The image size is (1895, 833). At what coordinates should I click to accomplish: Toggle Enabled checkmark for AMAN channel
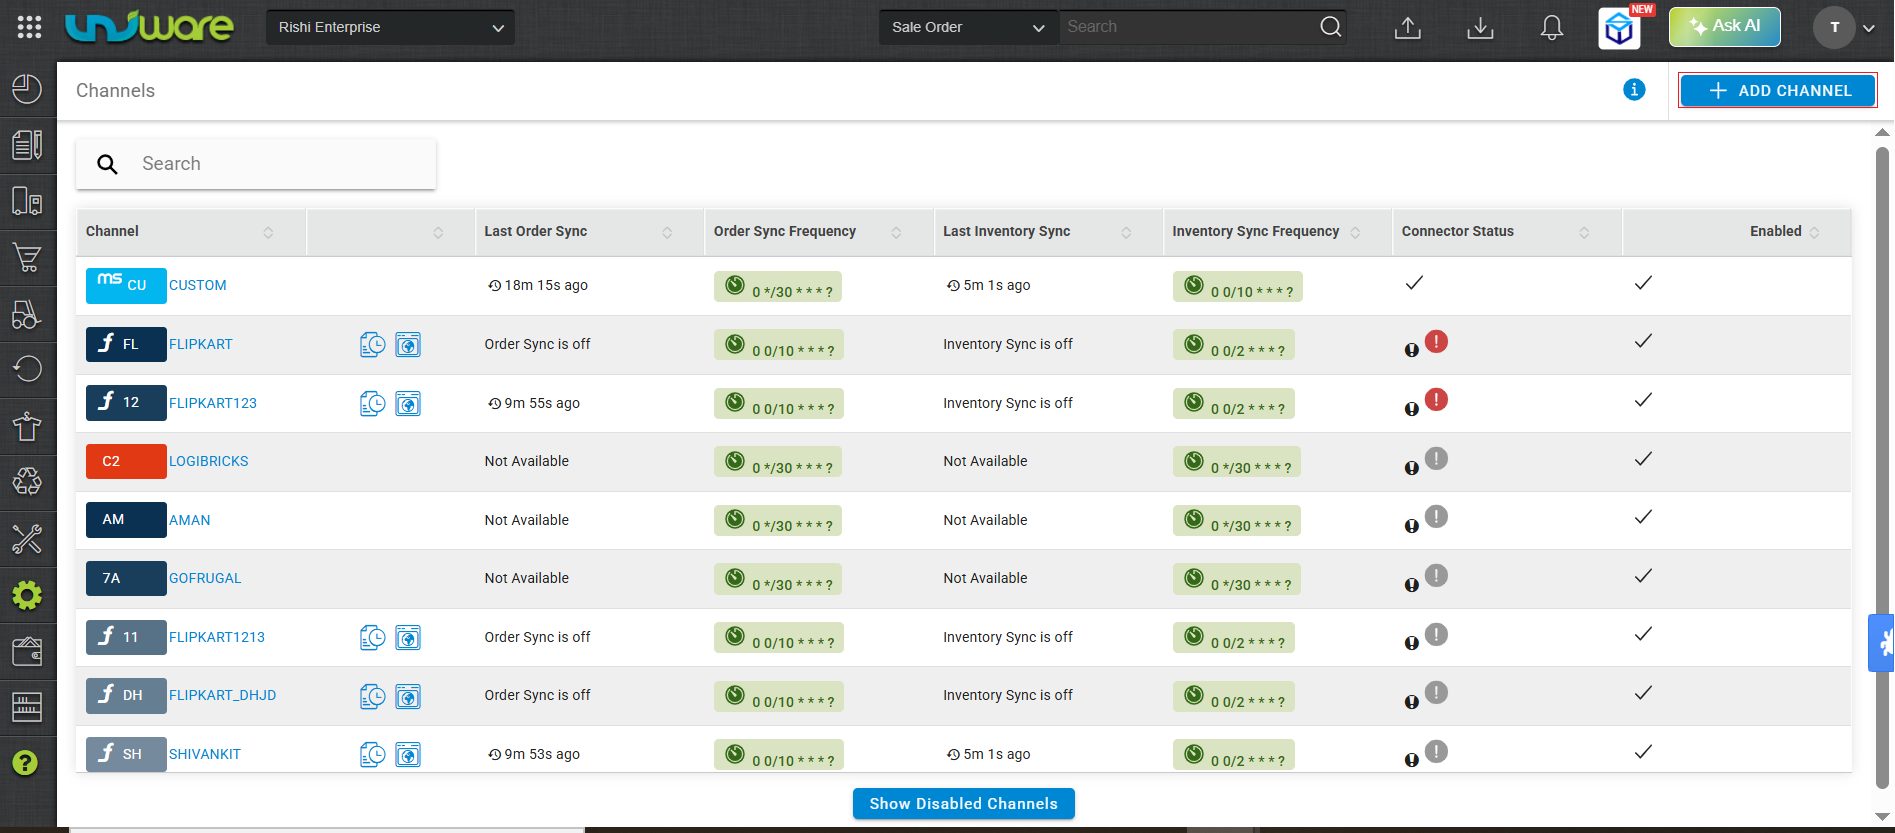coord(1643,517)
